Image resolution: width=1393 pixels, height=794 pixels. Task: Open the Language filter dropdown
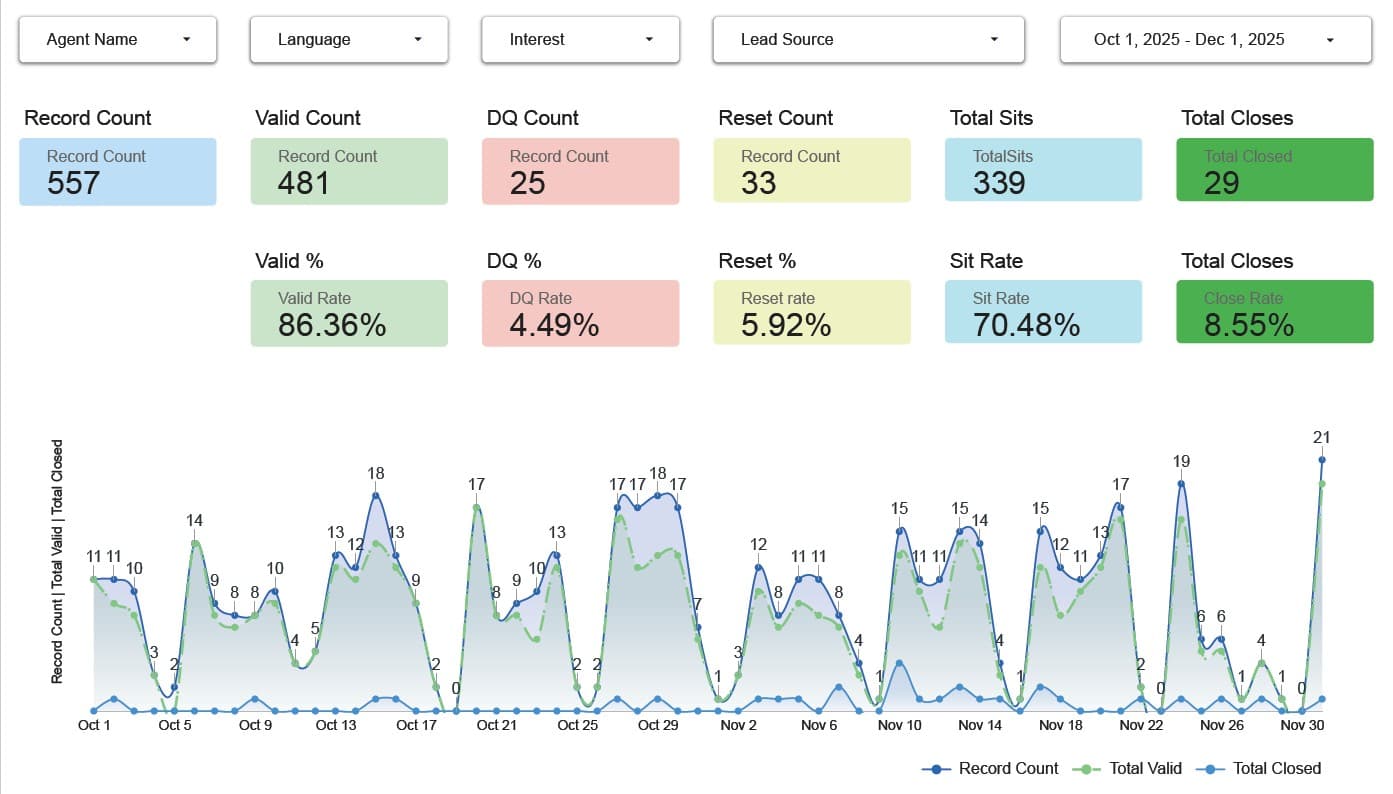348,39
